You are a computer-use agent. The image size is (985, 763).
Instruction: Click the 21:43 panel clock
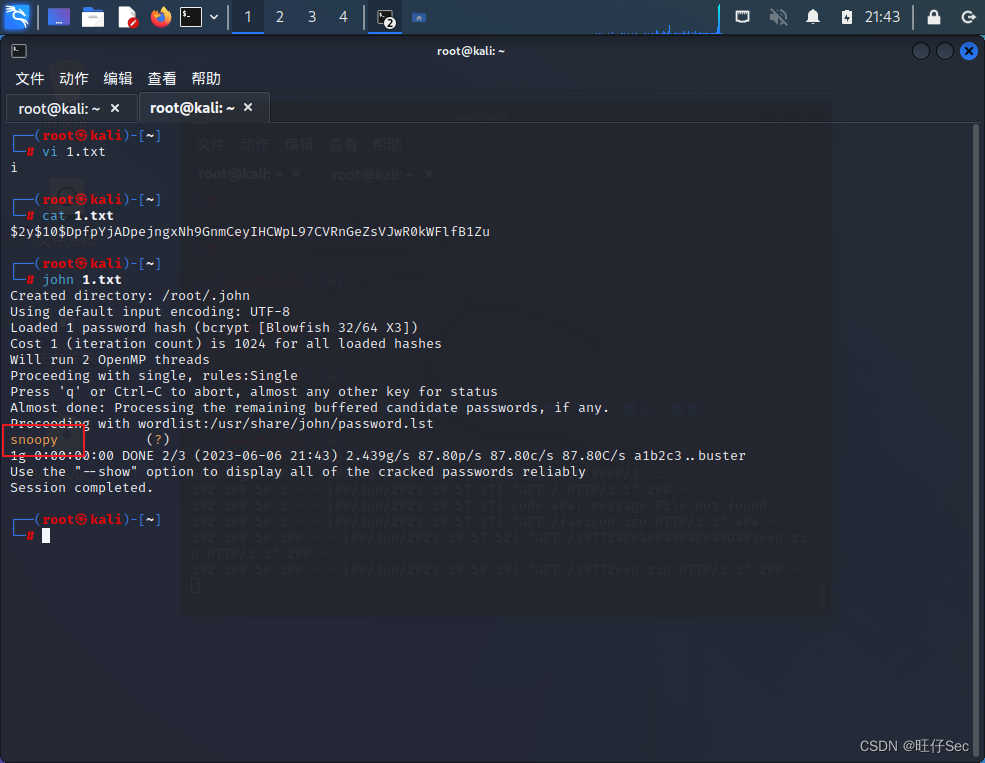click(x=882, y=17)
